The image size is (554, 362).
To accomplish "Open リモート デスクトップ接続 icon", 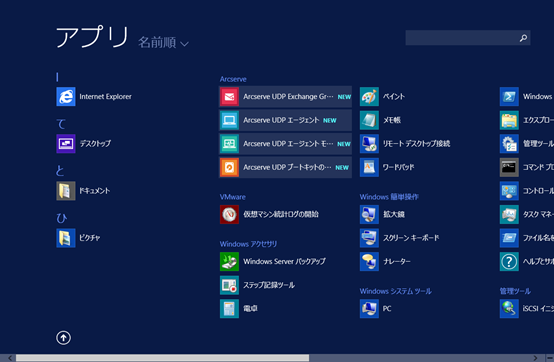I will click(x=369, y=144).
